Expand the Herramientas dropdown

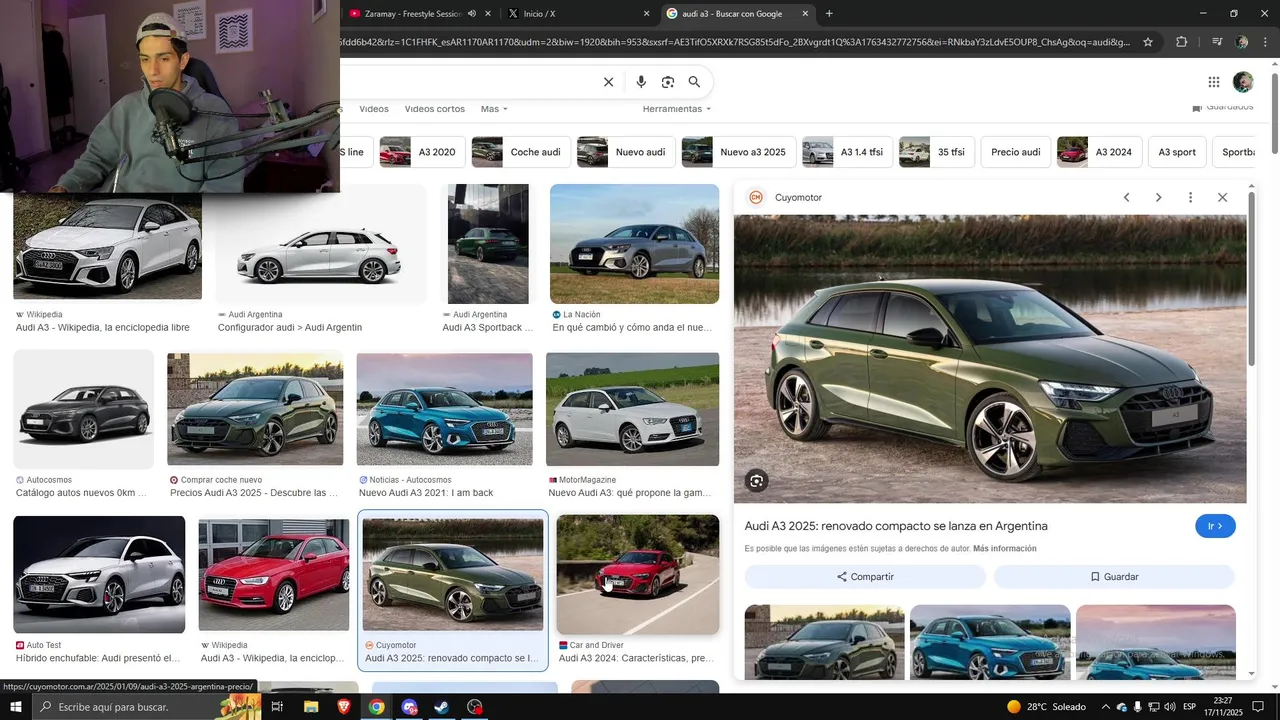[x=677, y=109]
